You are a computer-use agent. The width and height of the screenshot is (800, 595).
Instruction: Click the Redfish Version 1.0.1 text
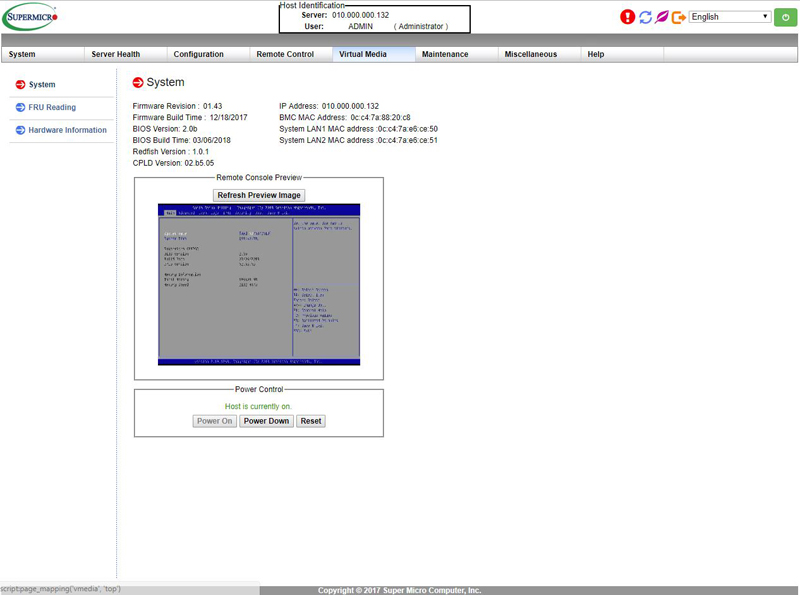[x=170, y=152]
